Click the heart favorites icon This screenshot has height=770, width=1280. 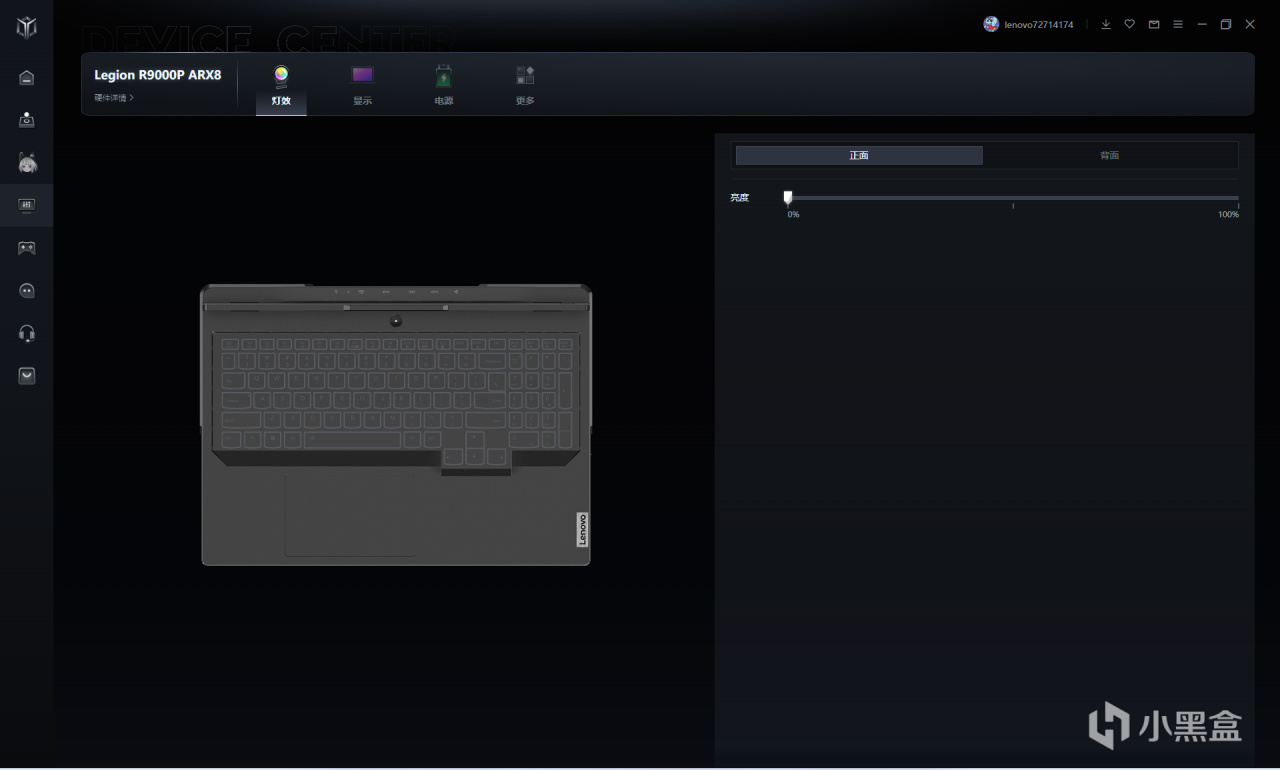click(1130, 24)
